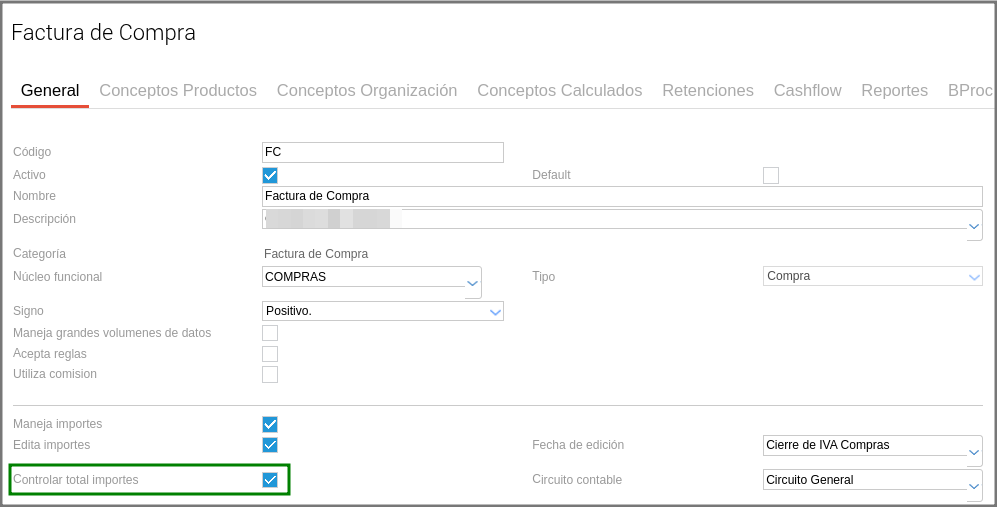Open the Conceptos Organización tab

click(367, 91)
